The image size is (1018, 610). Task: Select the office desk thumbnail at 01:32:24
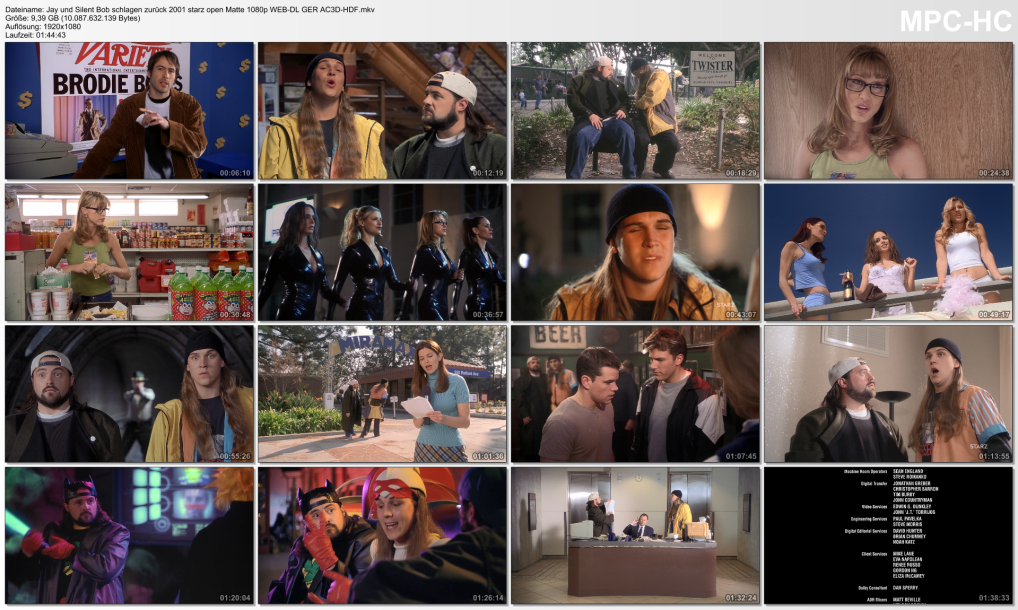(x=635, y=535)
